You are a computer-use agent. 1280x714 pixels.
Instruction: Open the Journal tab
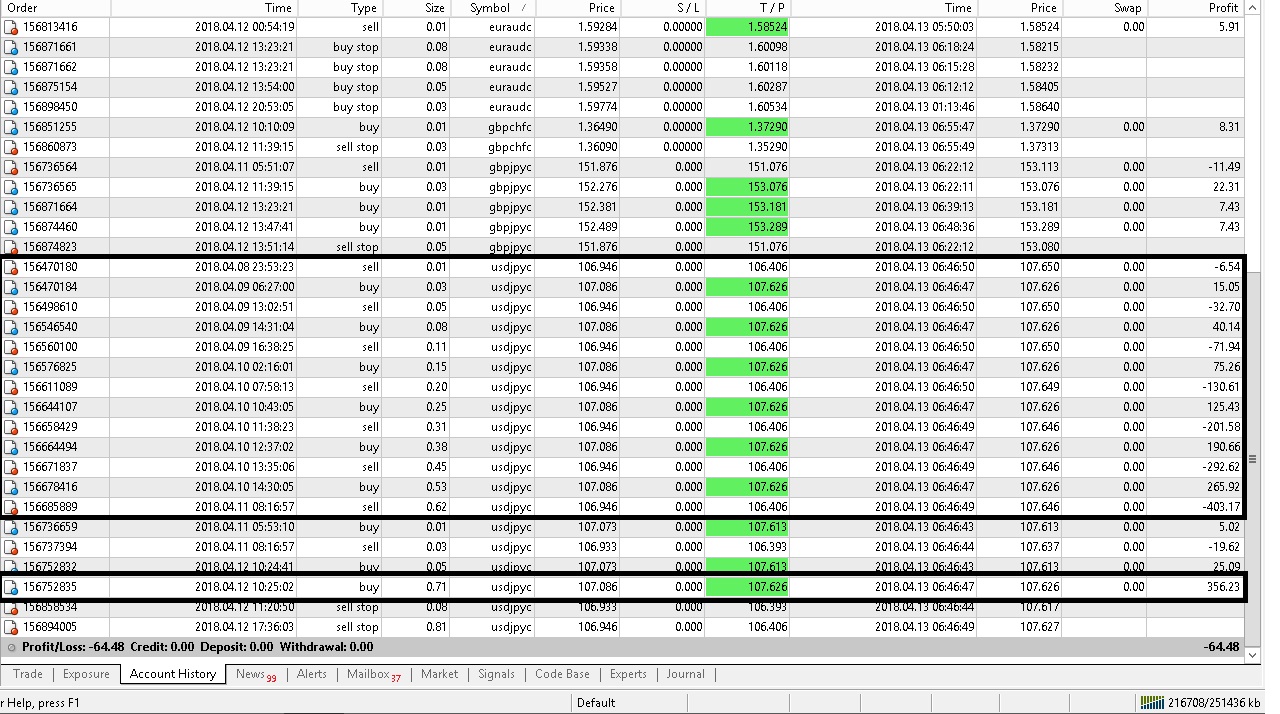point(685,674)
